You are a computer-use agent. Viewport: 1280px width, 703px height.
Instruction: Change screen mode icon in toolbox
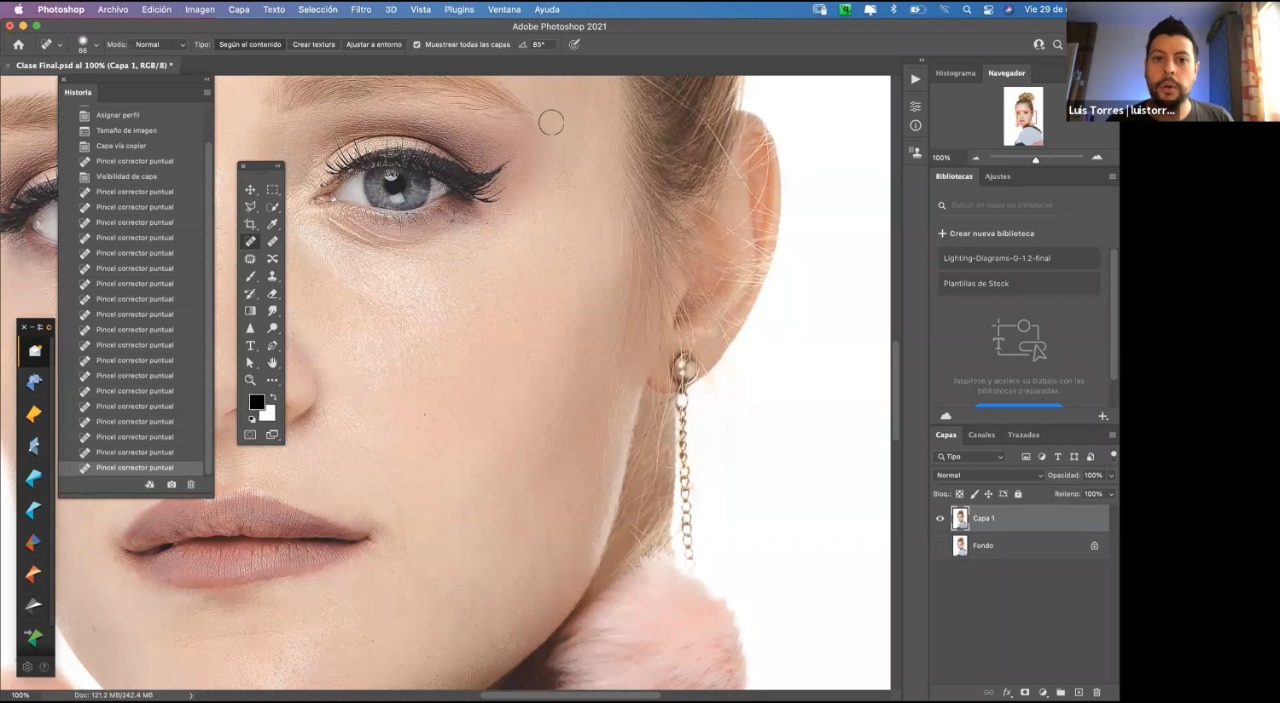pos(272,435)
